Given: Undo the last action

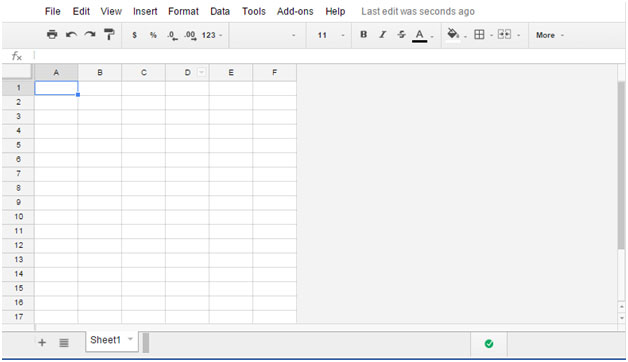Looking at the screenshot, I should click(71, 34).
